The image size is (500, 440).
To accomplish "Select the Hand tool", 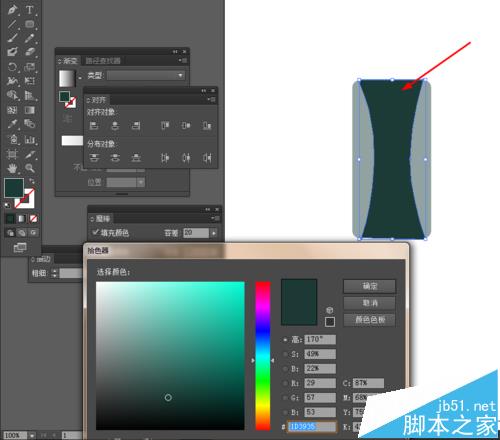I will tap(12, 168).
